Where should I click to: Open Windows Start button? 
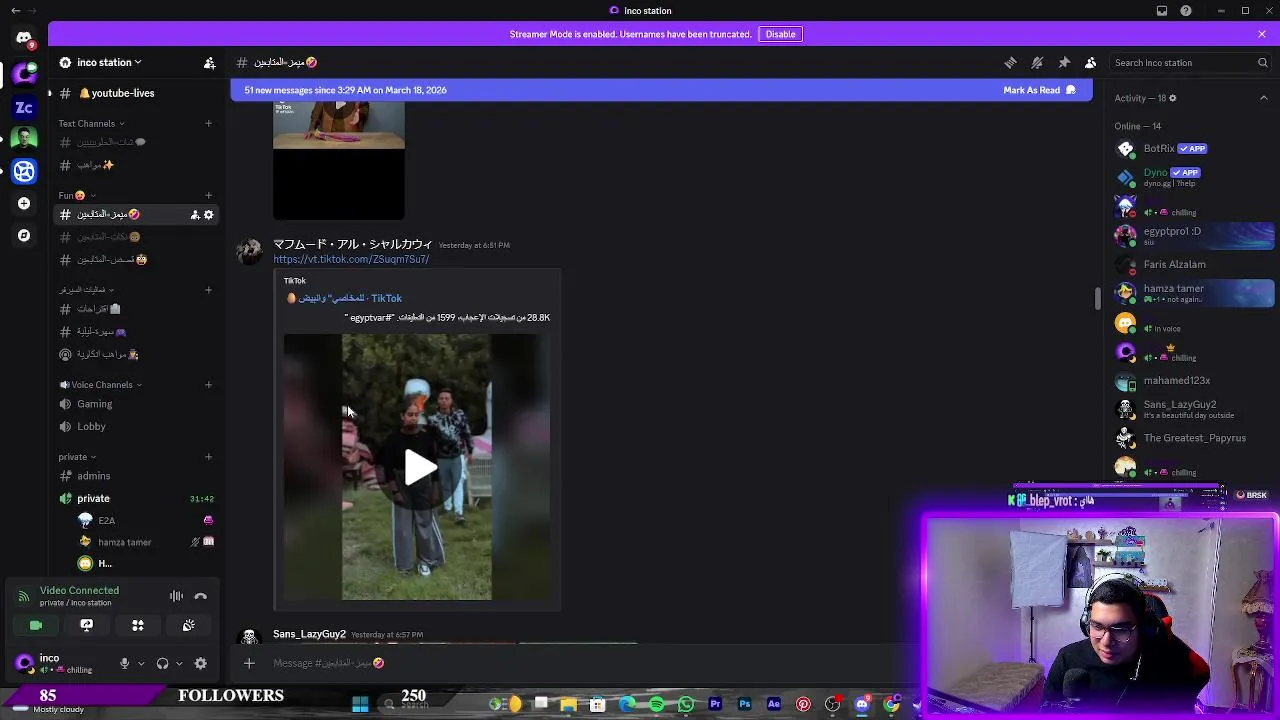[360, 705]
